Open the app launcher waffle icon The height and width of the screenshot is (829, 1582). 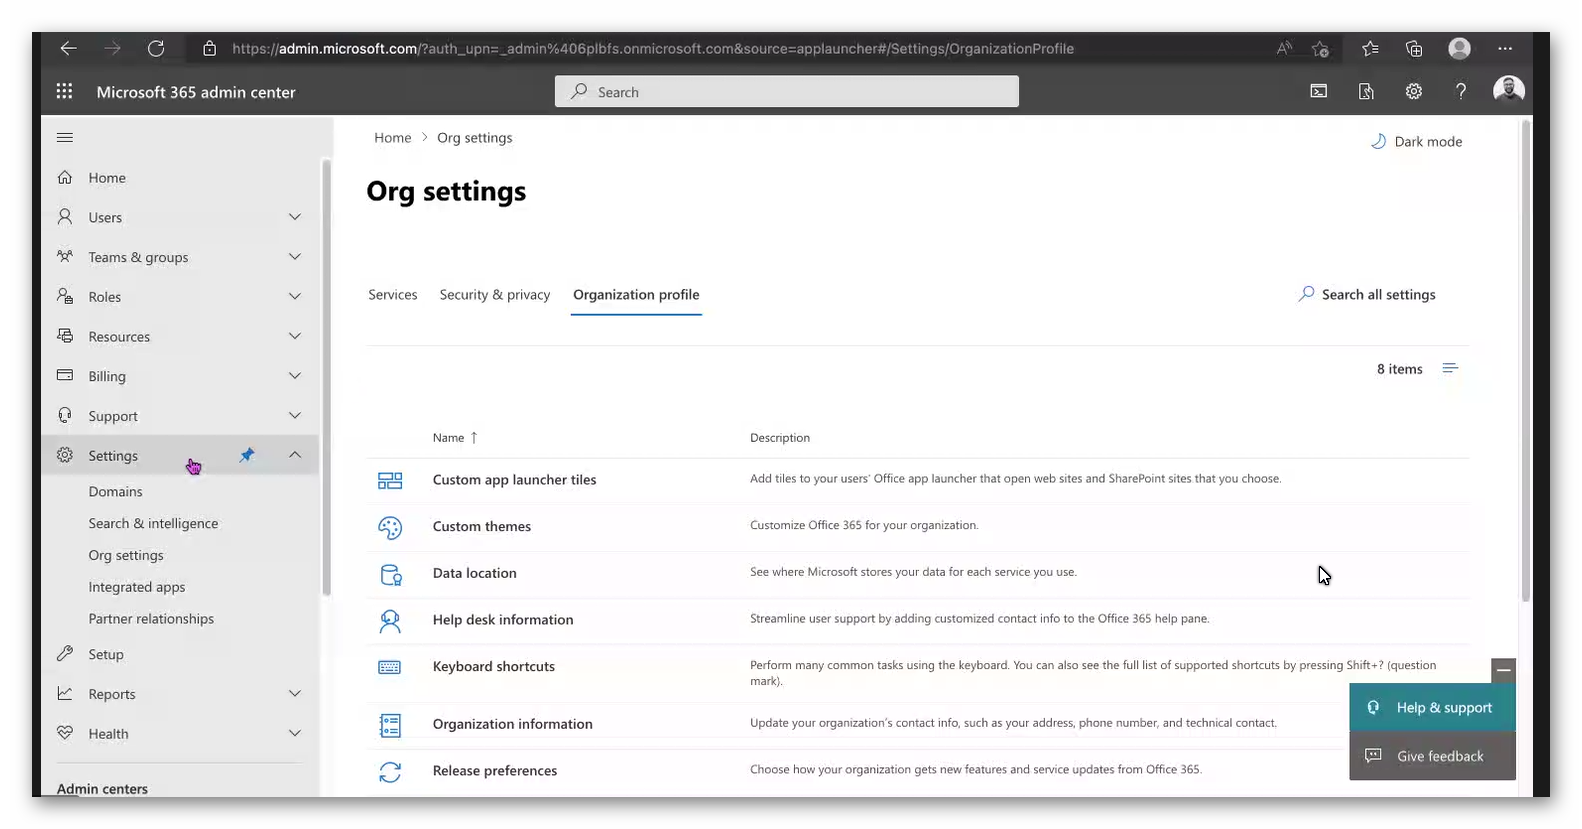[x=64, y=91]
